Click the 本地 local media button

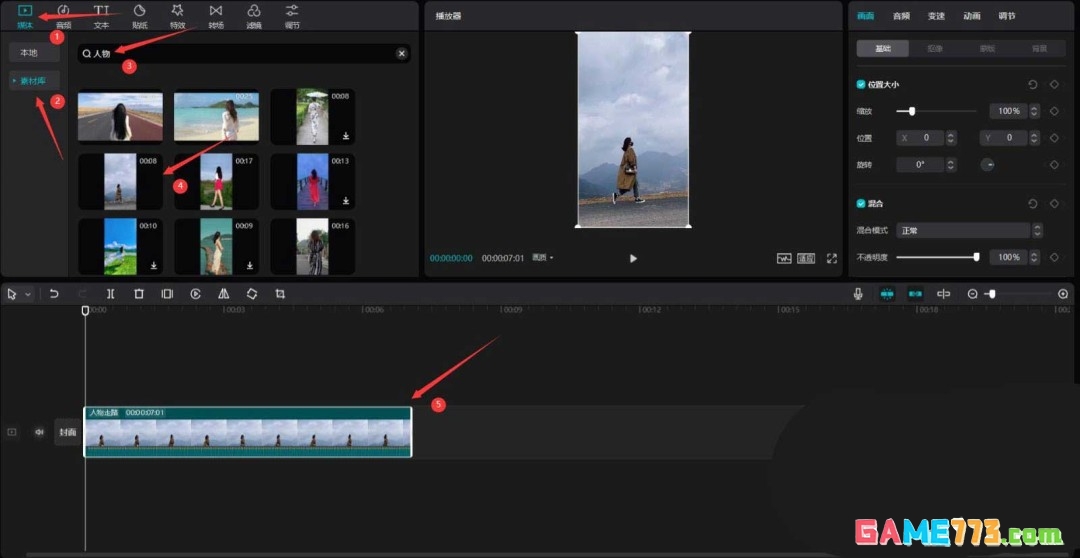coord(29,53)
